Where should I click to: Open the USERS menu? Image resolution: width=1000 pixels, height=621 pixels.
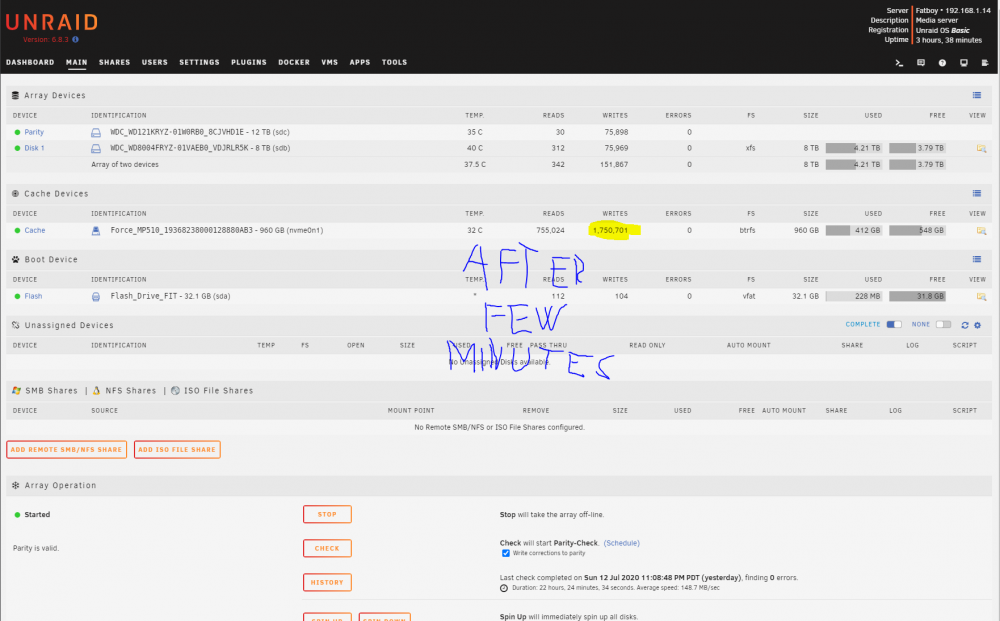154,62
